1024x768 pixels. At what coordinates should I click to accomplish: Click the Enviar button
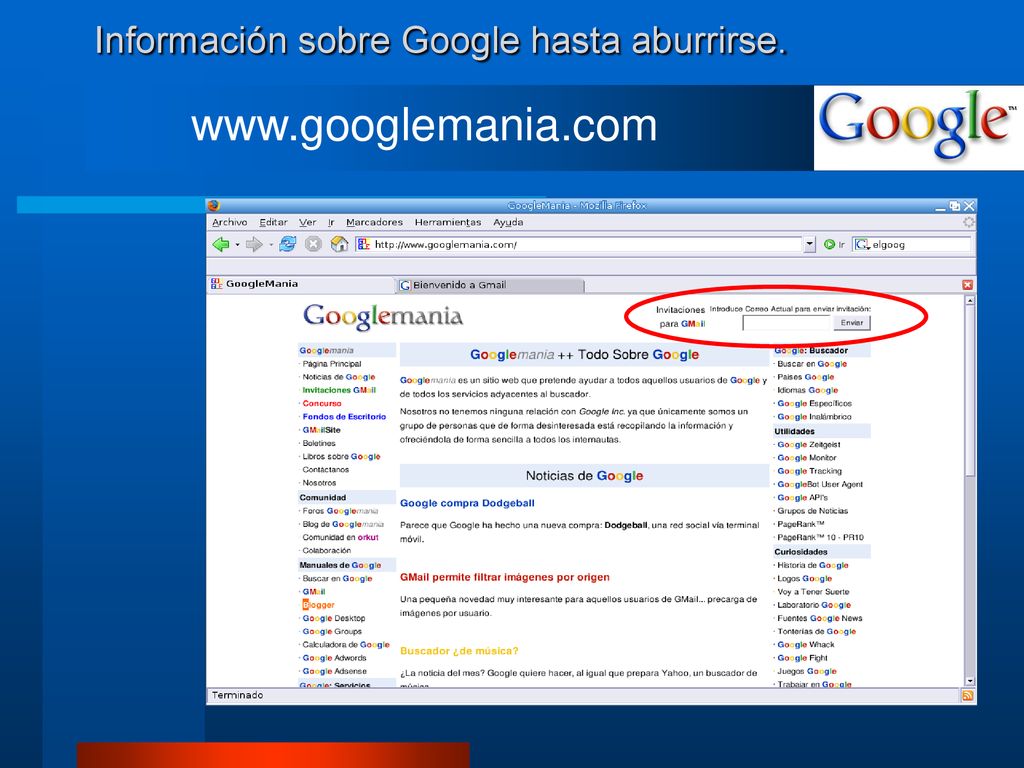[x=852, y=323]
